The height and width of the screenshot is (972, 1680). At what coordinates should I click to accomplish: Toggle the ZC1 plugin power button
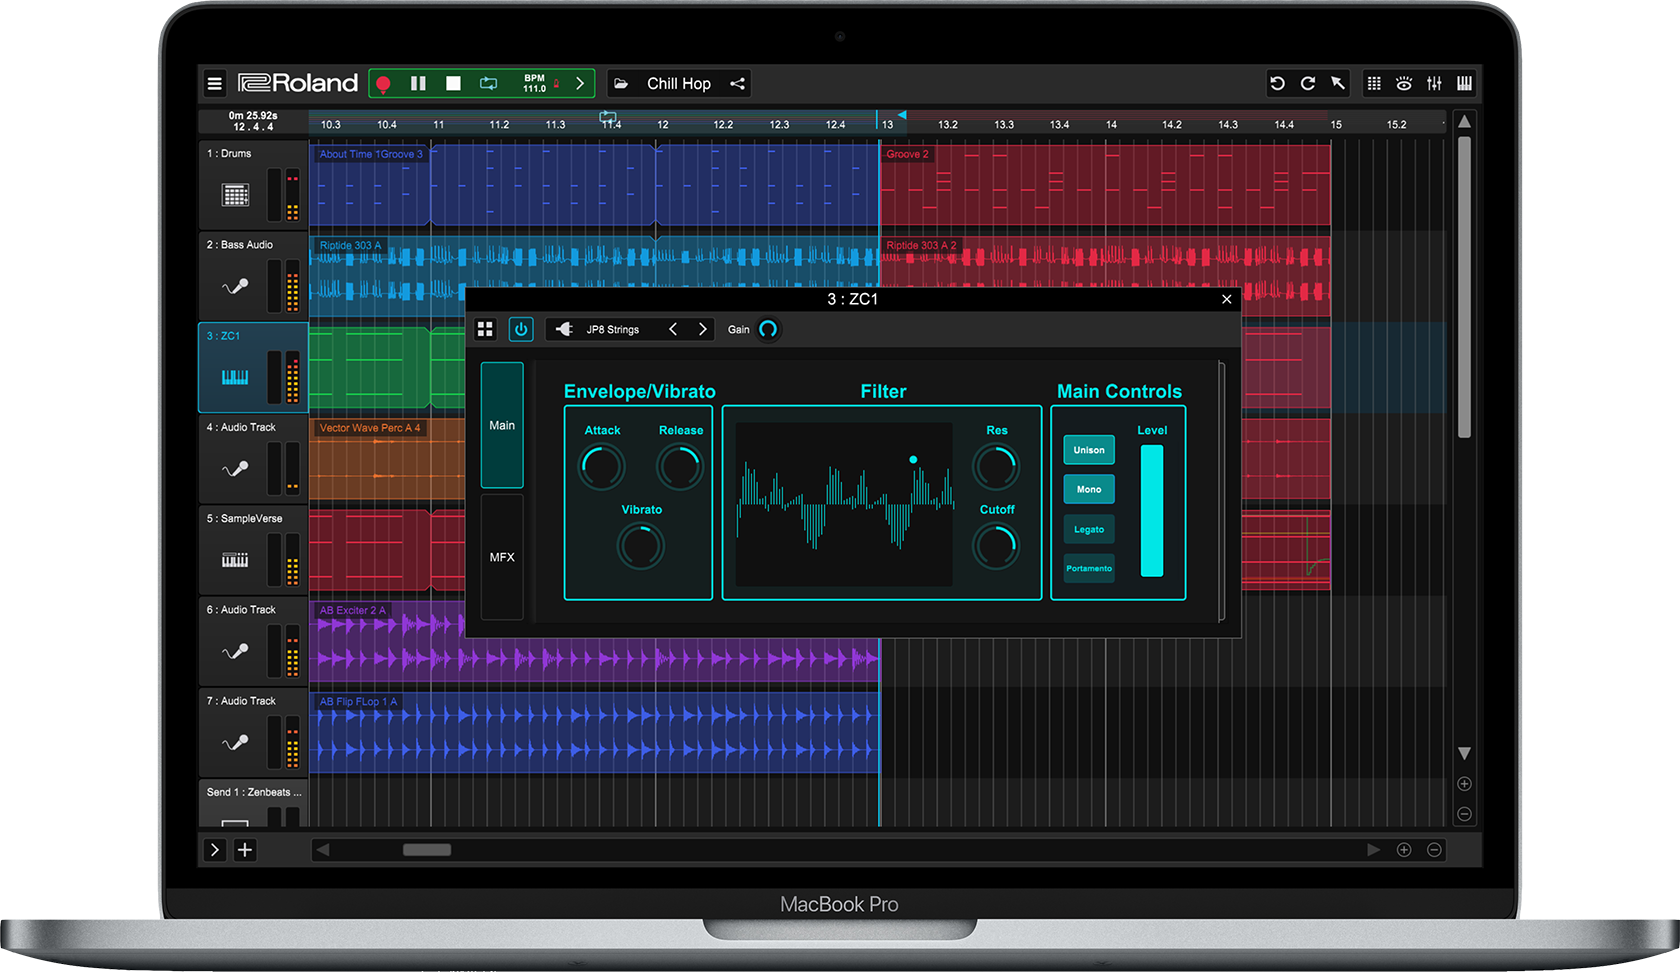tap(521, 329)
